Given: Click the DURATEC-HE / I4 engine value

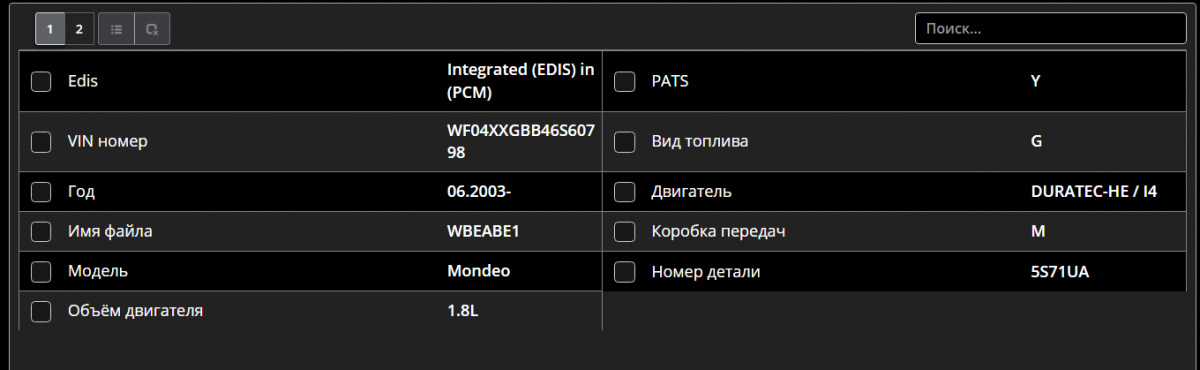Looking at the screenshot, I should 1093,191.
